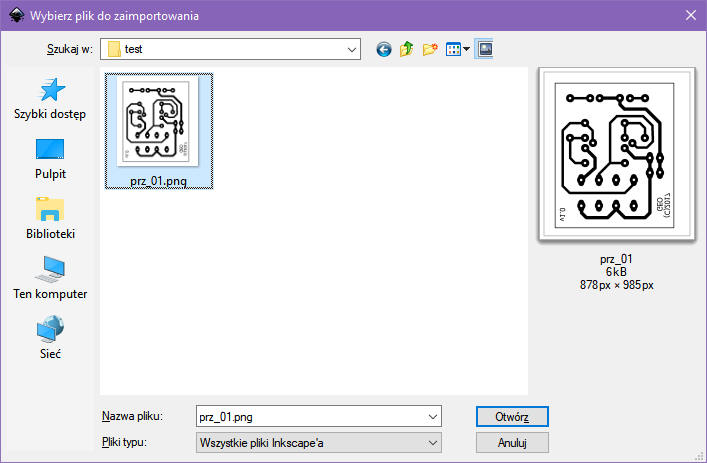Open the view menu icon

[457, 49]
